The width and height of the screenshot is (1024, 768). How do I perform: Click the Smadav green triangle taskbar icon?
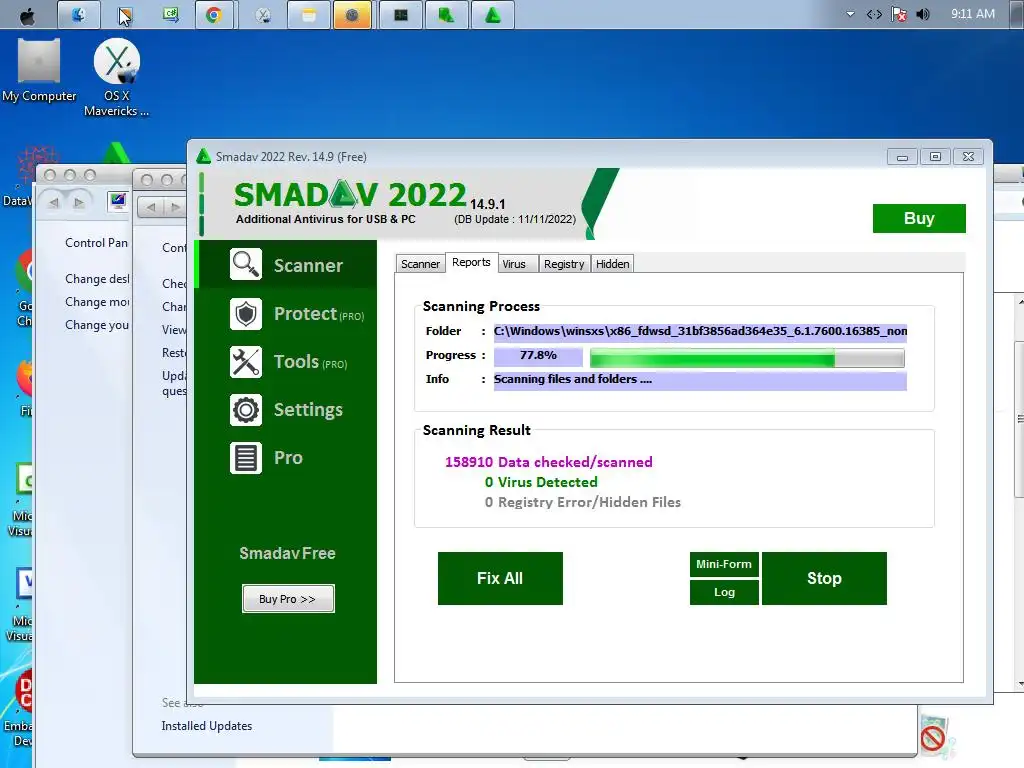pos(492,15)
